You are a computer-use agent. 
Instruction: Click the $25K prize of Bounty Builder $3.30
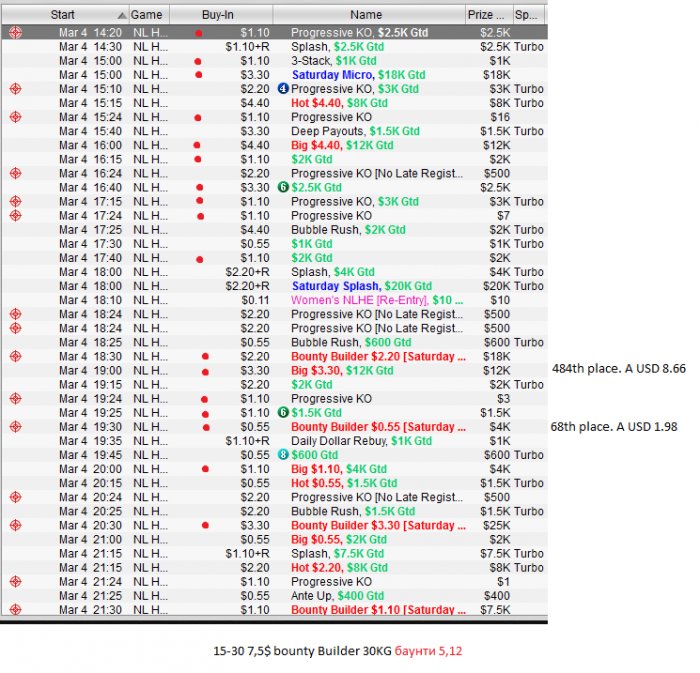point(496,525)
